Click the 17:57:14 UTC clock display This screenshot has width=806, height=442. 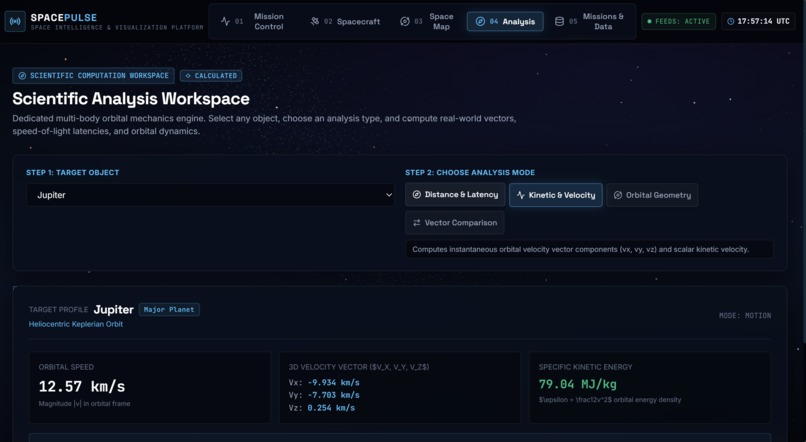pos(759,22)
